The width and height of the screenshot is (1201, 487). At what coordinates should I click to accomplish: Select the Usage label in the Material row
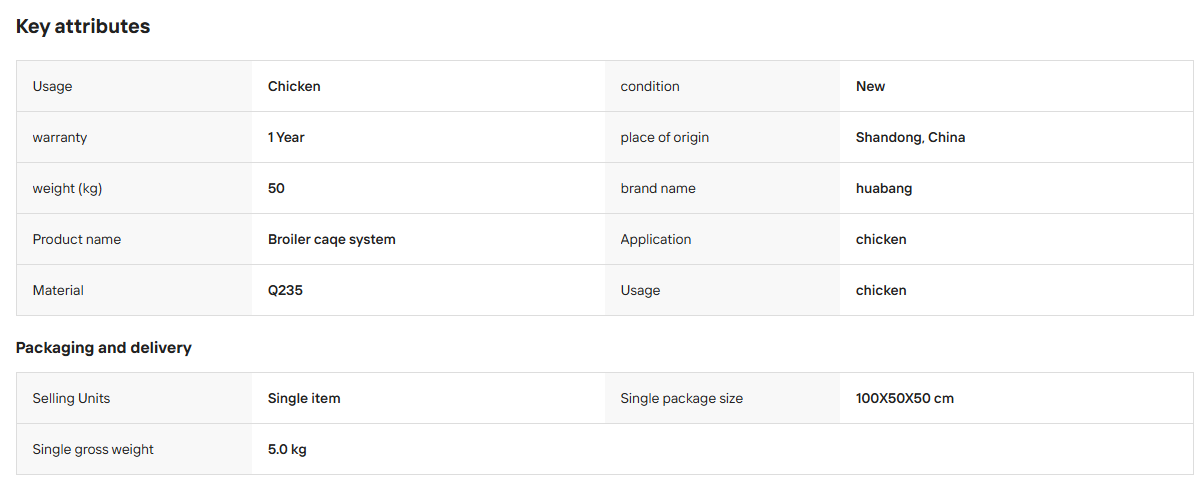[640, 290]
